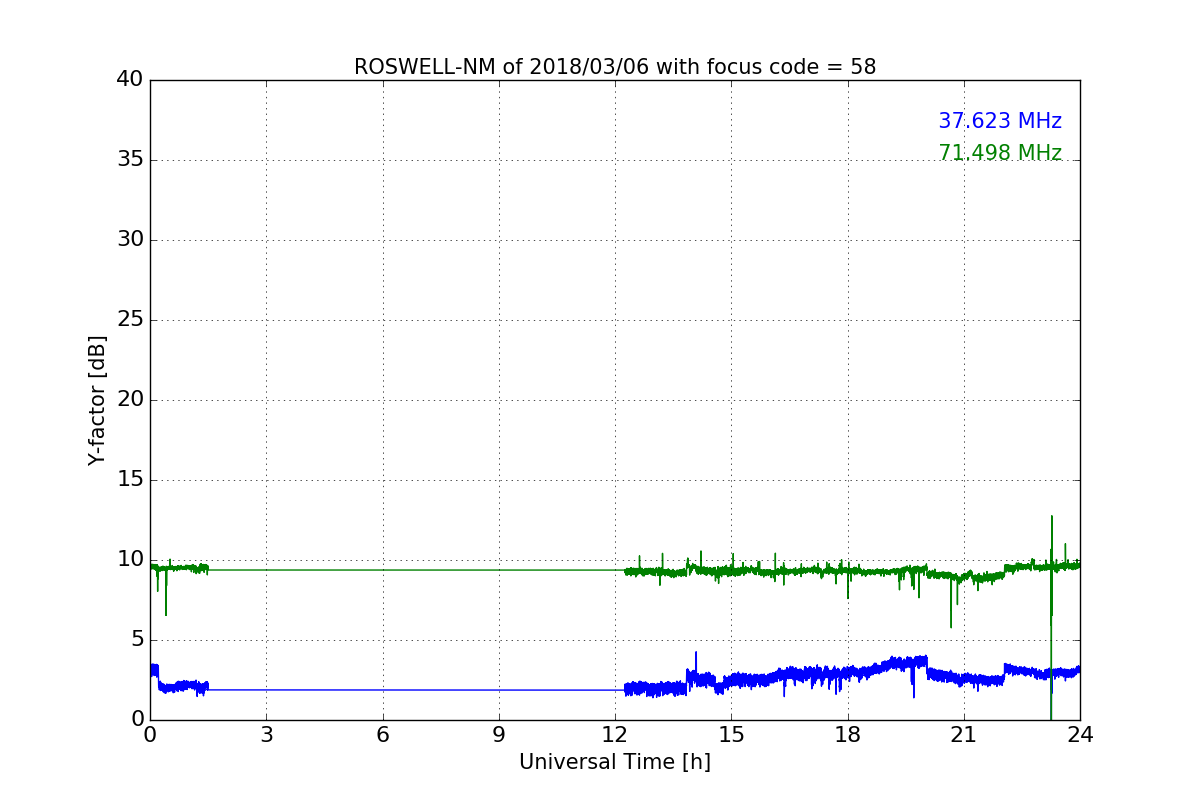Click the x-axis tick label 21

point(964,735)
